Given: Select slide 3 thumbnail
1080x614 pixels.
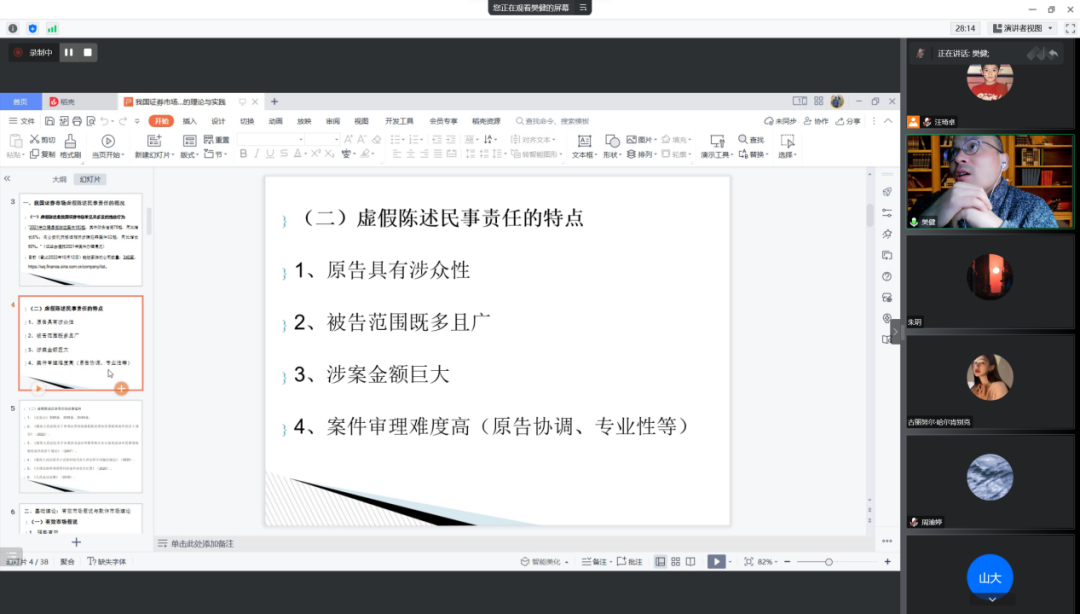Looking at the screenshot, I should coord(81,240).
